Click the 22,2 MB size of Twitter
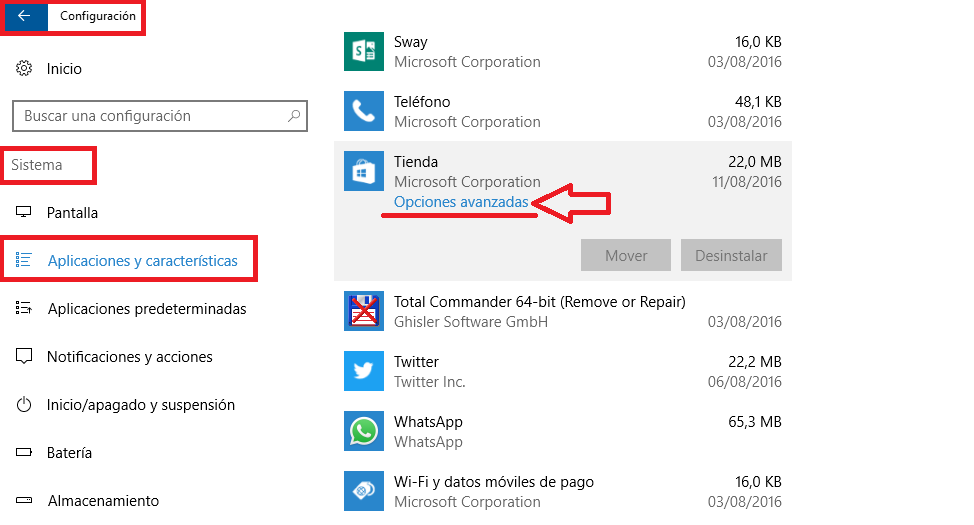The height and width of the screenshot is (525, 974). pos(755,362)
